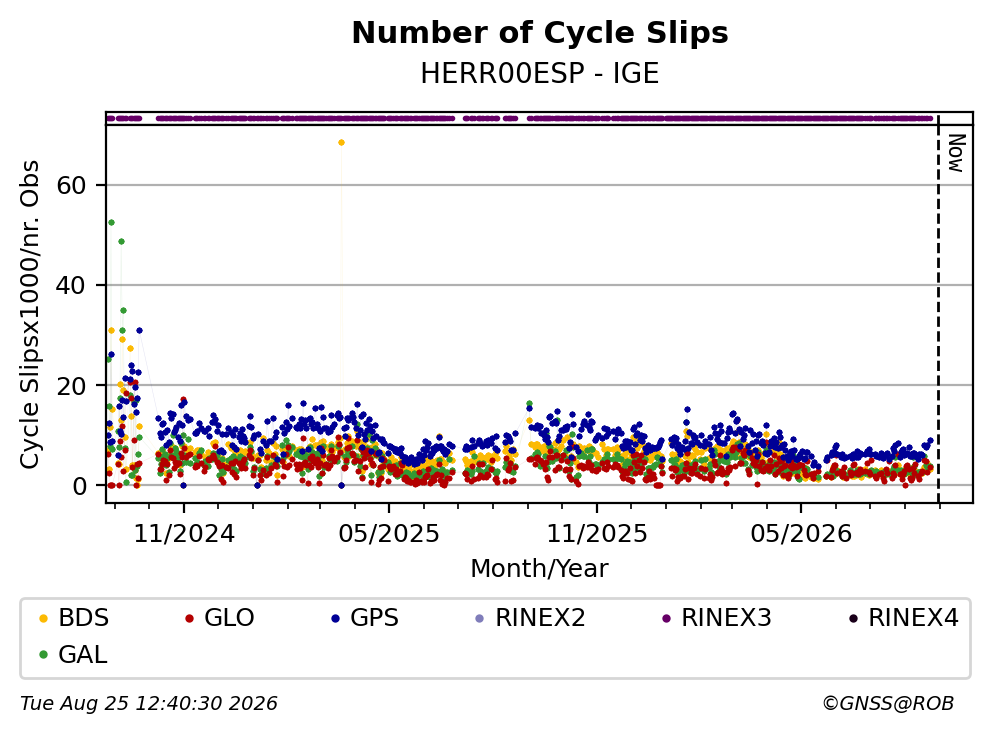This screenshot has height=734, width=993.
Task: Click the dark RINEX4 legend marker
Action: click(x=853, y=618)
